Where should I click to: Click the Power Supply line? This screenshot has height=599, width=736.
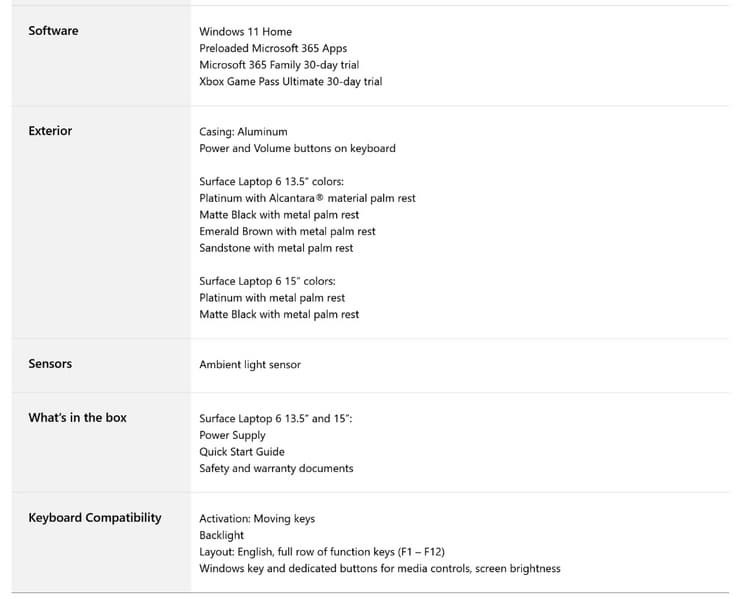[x=232, y=435]
